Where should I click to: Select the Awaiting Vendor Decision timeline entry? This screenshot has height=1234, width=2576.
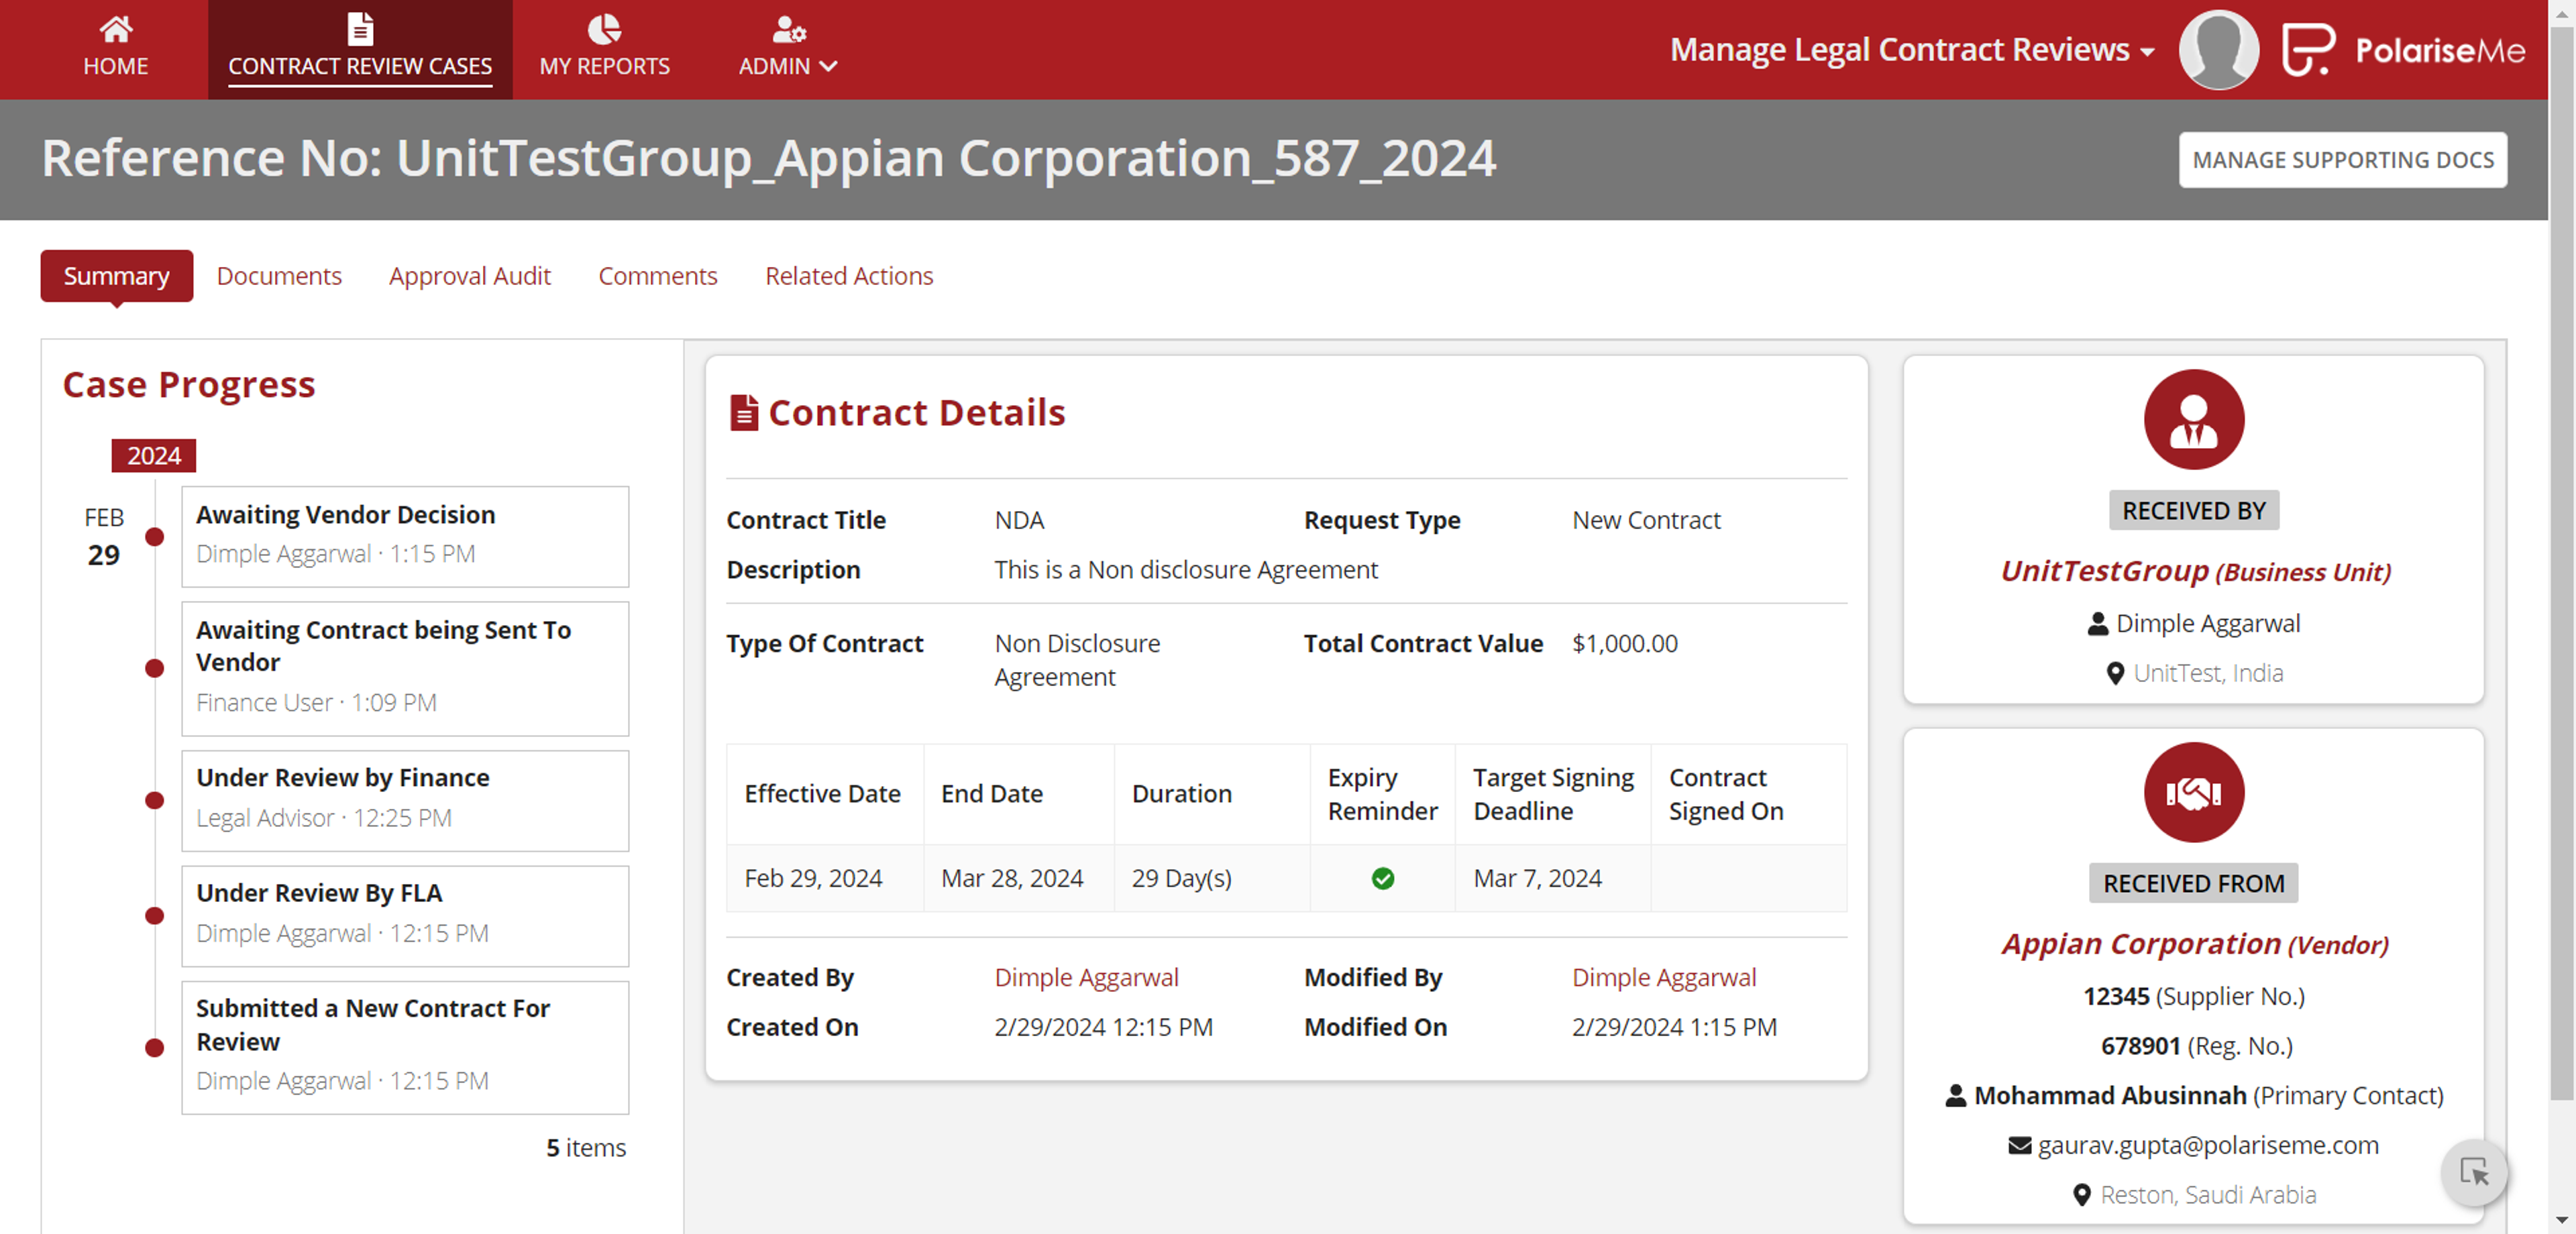pyautogui.click(x=405, y=536)
